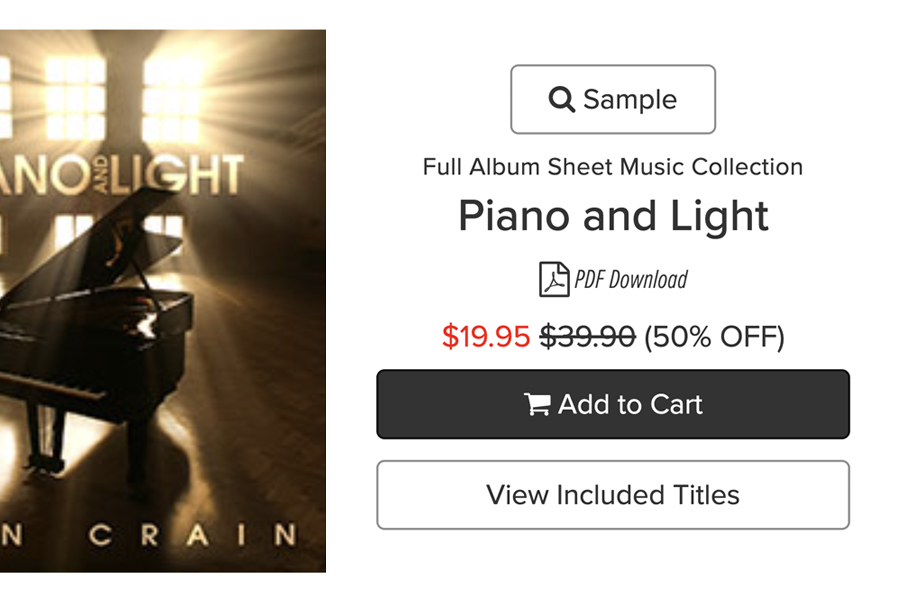900x600 pixels.
Task: View Included Titles in the collection
Action: pos(613,495)
